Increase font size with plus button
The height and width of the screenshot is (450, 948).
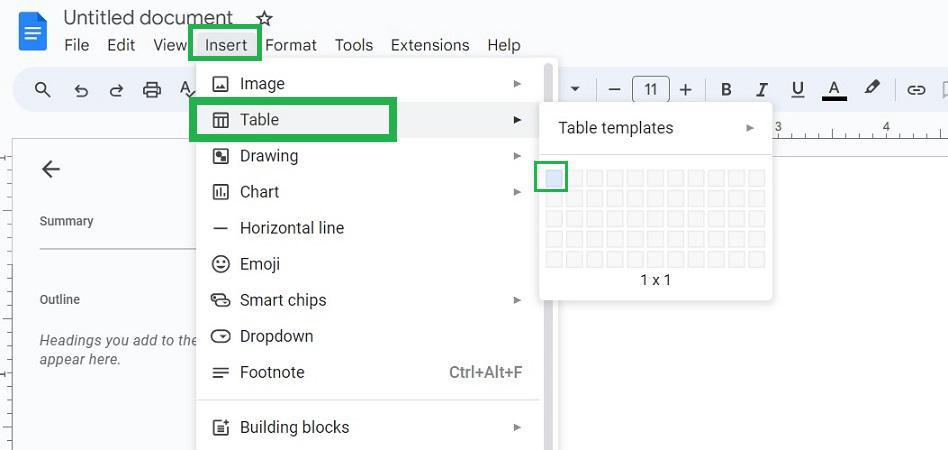[685, 90]
